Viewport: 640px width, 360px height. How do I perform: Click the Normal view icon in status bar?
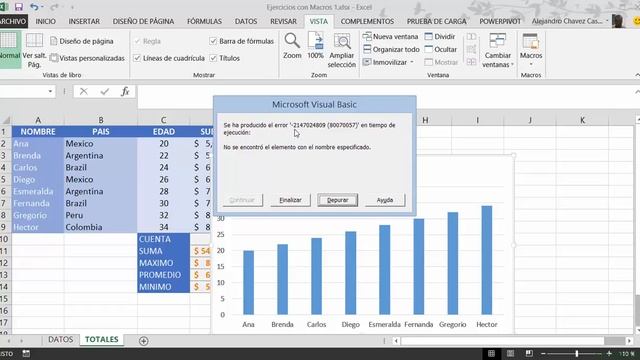point(491,354)
